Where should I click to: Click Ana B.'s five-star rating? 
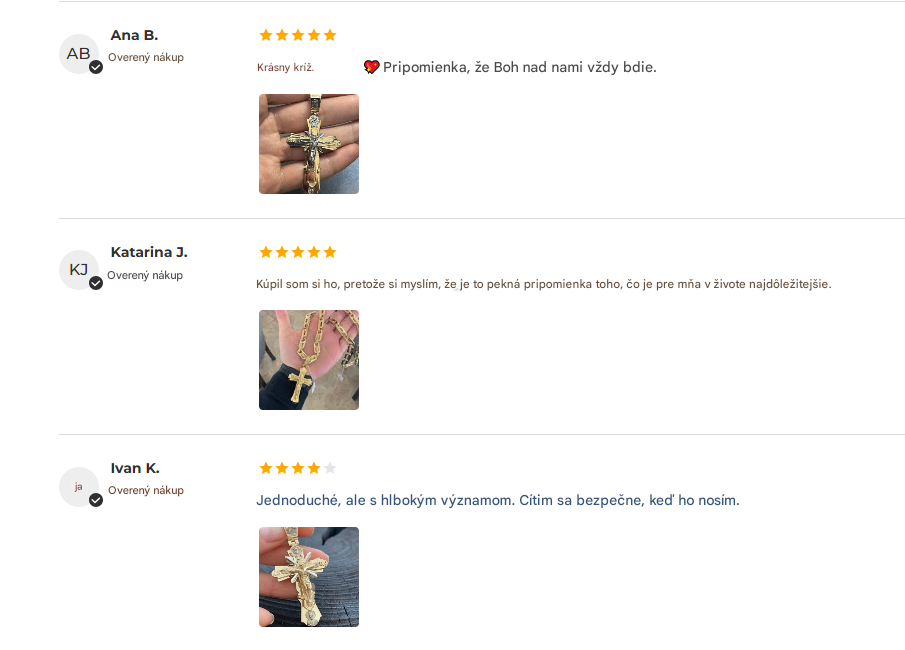click(298, 36)
